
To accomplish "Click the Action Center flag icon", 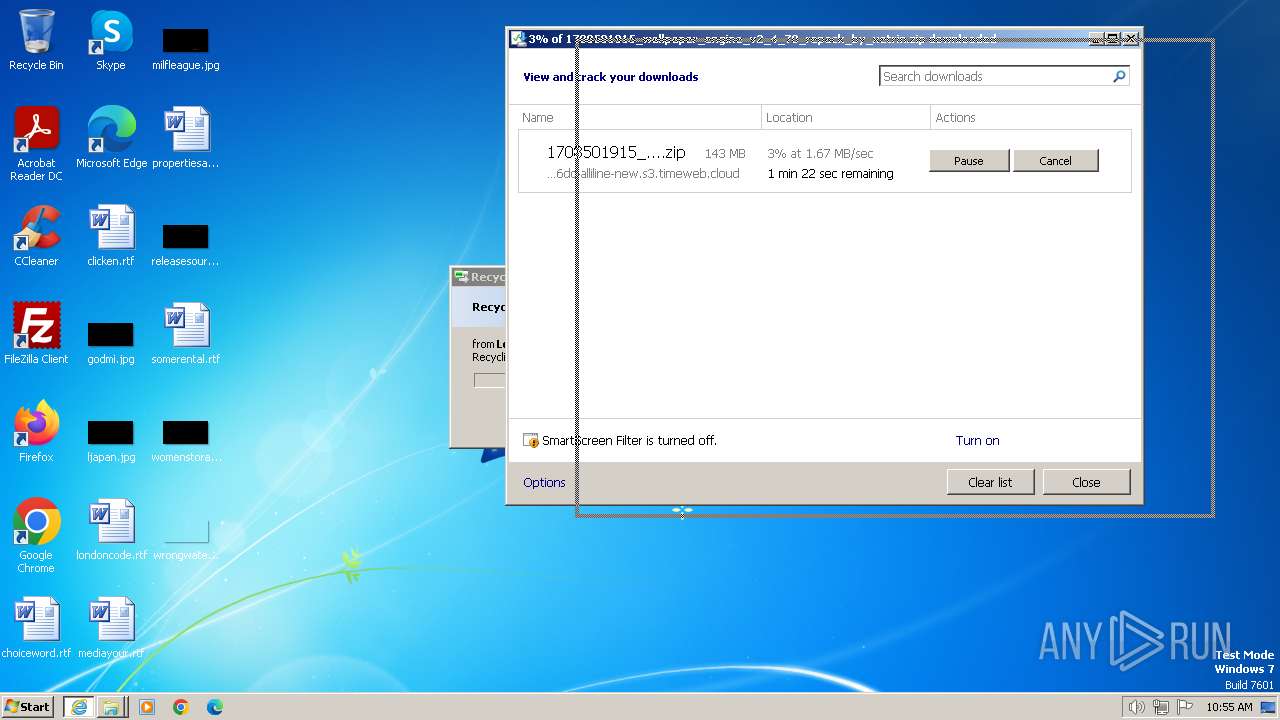I will [x=1184, y=707].
